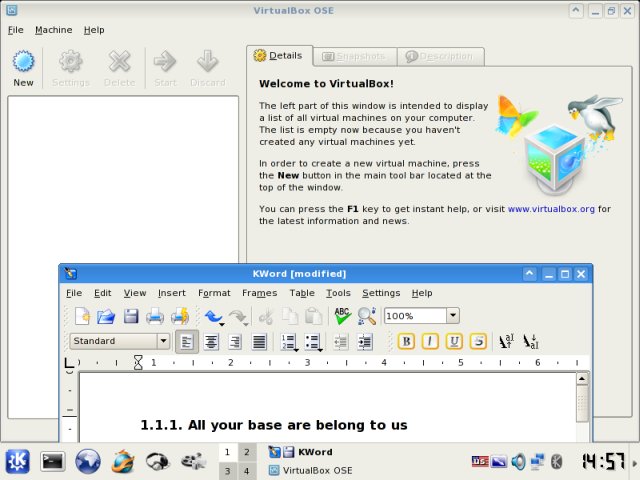
Task: Open KWord's Tools menu
Action: click(338, 293)
